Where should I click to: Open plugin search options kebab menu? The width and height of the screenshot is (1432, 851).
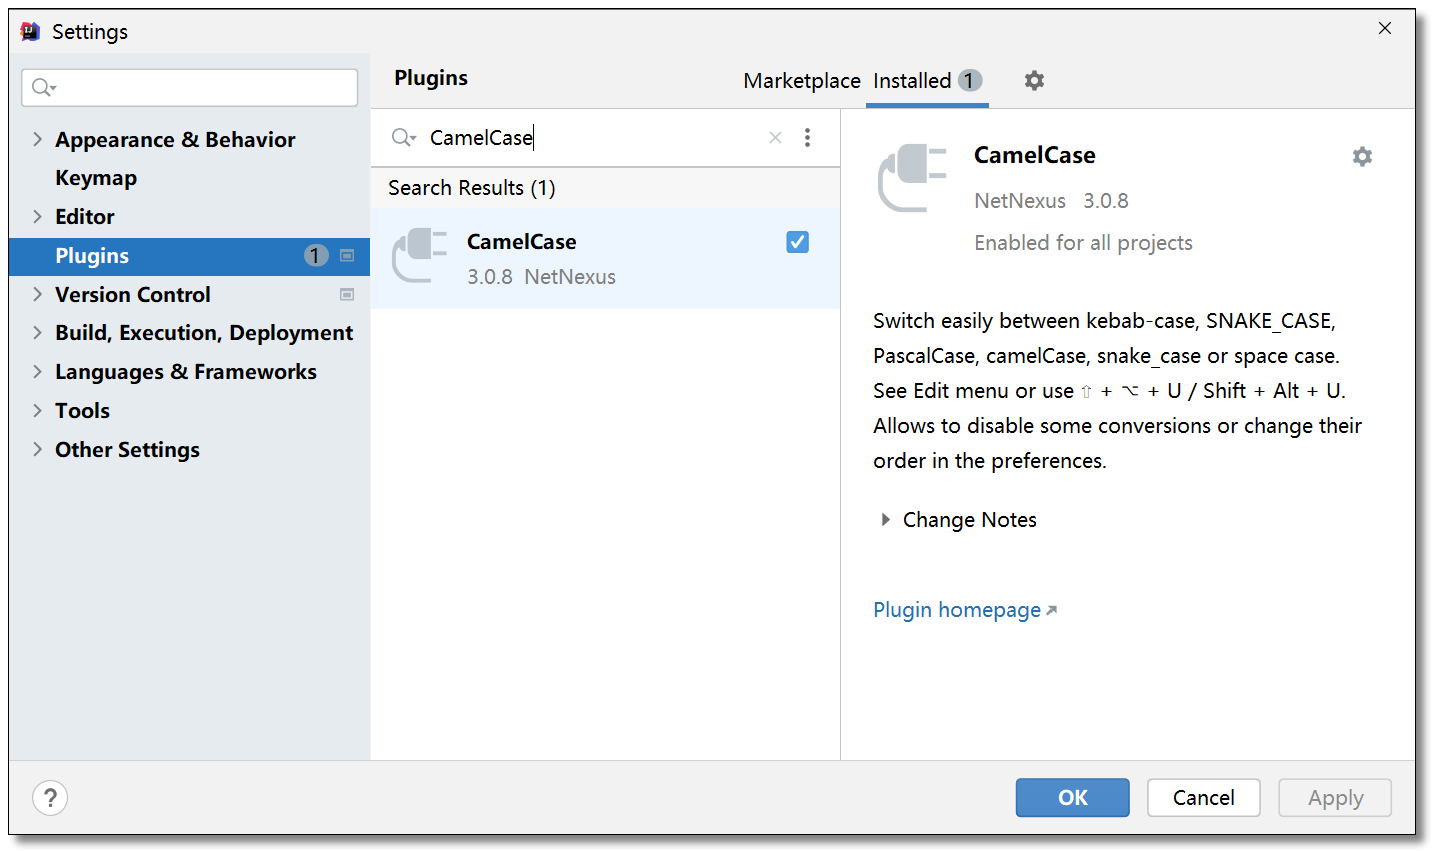tap(807, 138)
